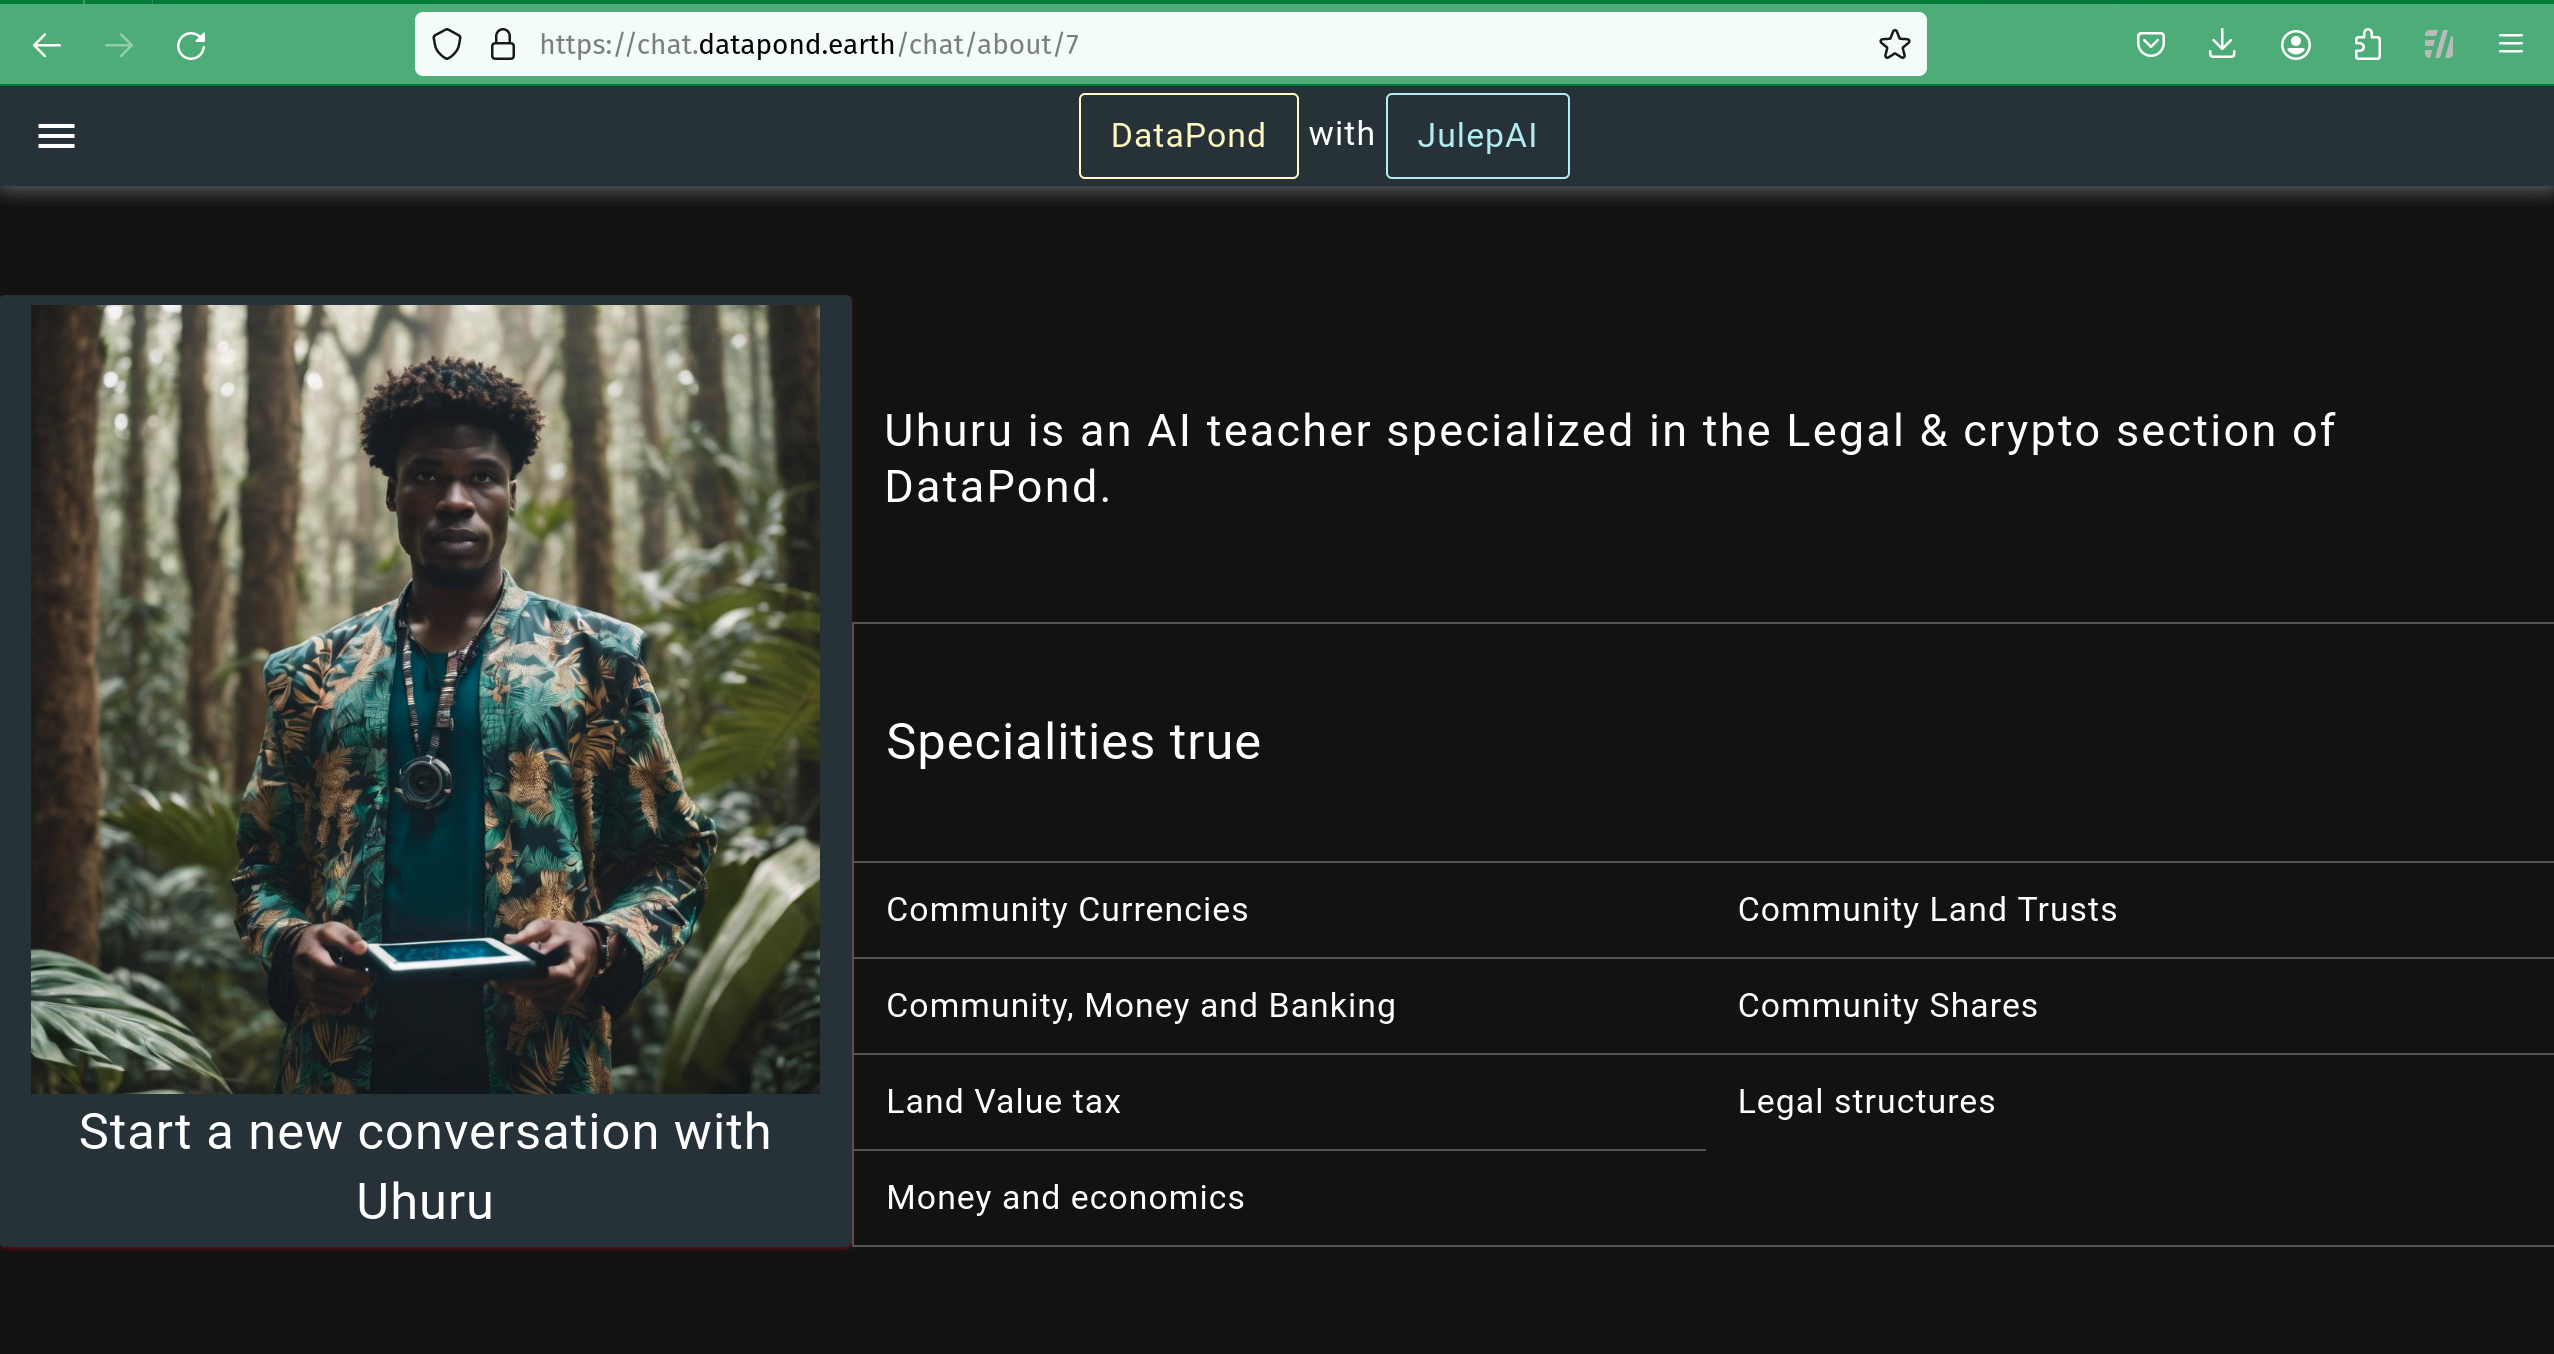Click Uhuru's portrait image
The width and height of the screenshot is (2554, 1354).
pos(425,698)
